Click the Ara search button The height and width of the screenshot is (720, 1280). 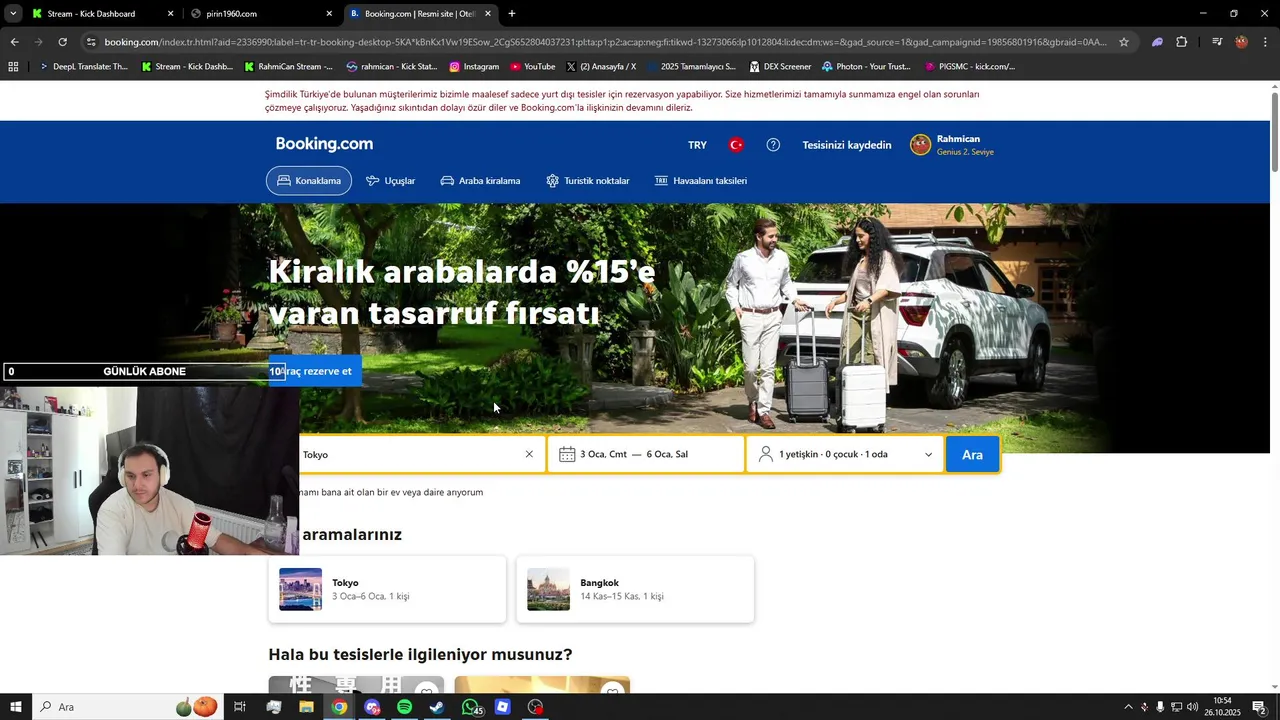(x=972, y=454)
